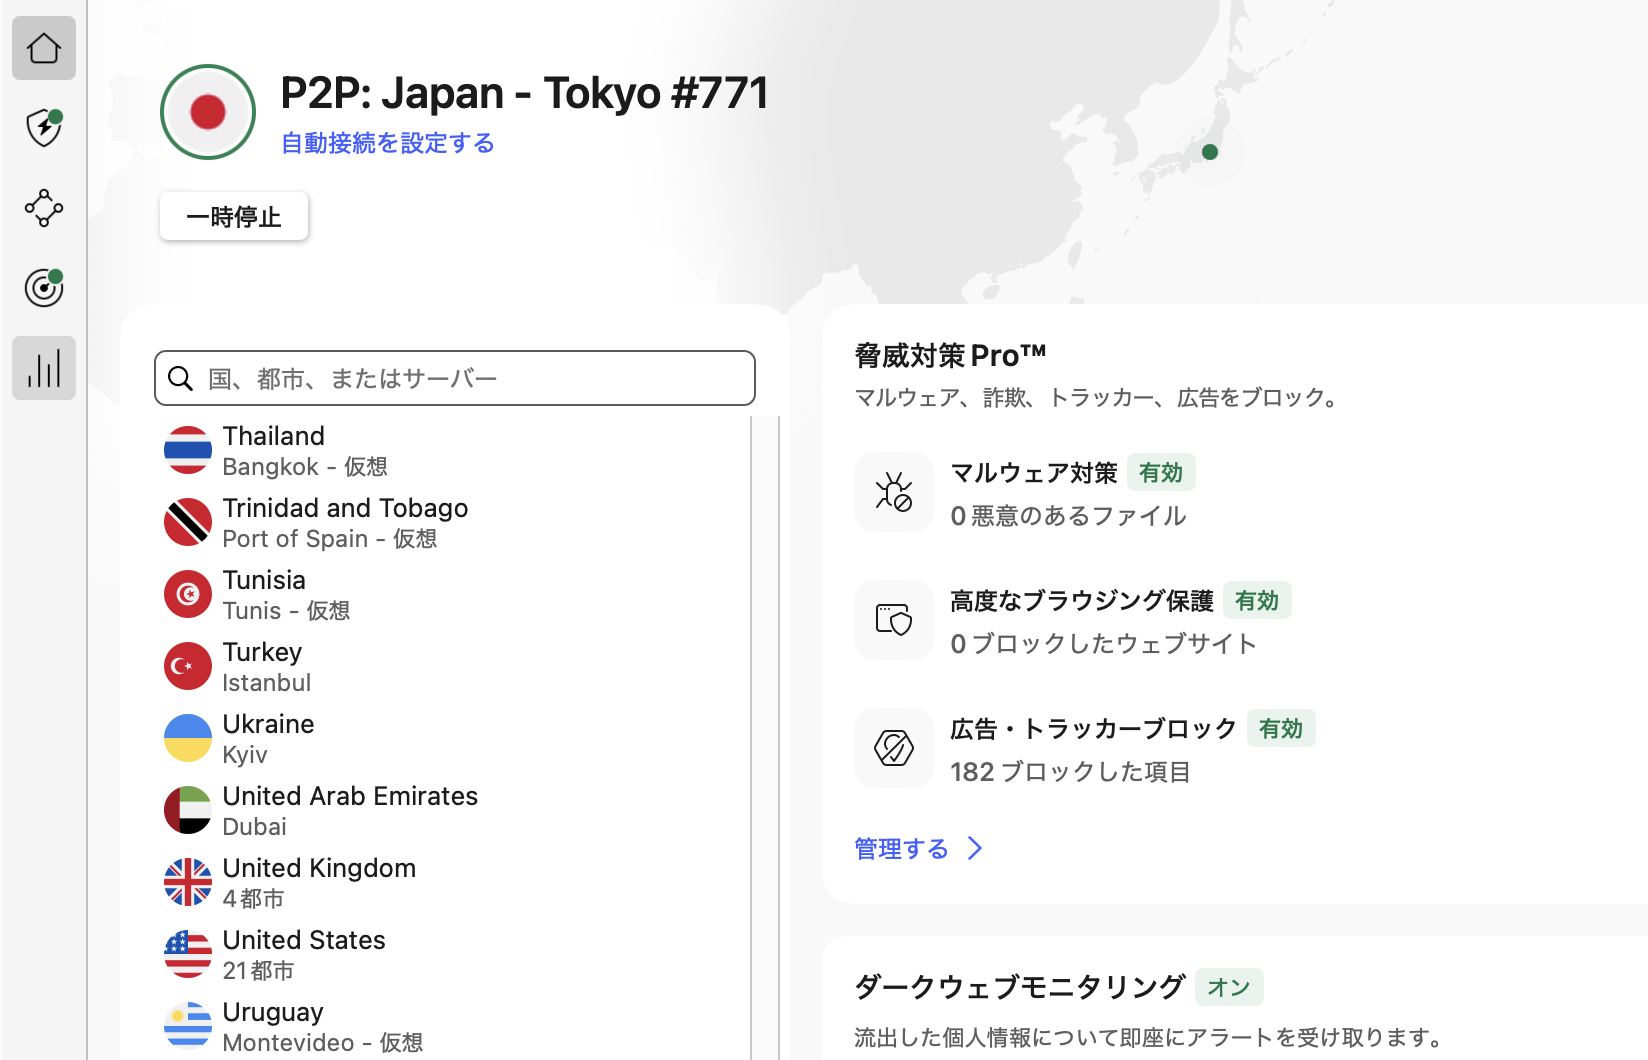Open the Home tab in sidebar
The width and height of the screenshot is (1648, 1060).
(x=44, y=48)
